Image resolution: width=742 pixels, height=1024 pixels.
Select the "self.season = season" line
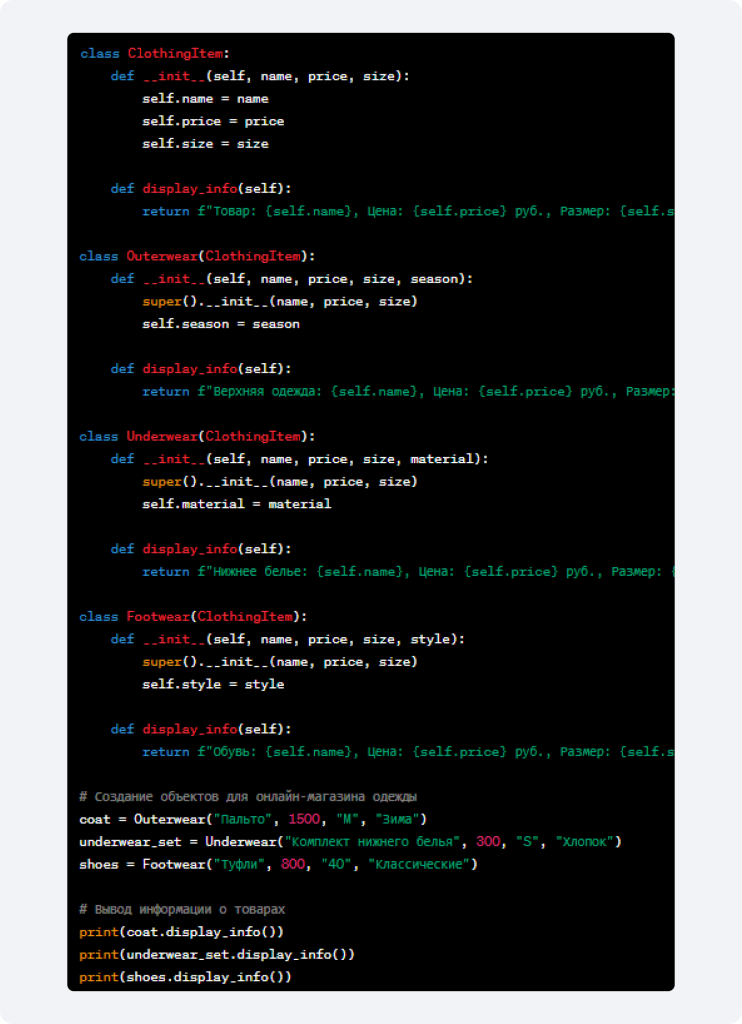point(221,324)
